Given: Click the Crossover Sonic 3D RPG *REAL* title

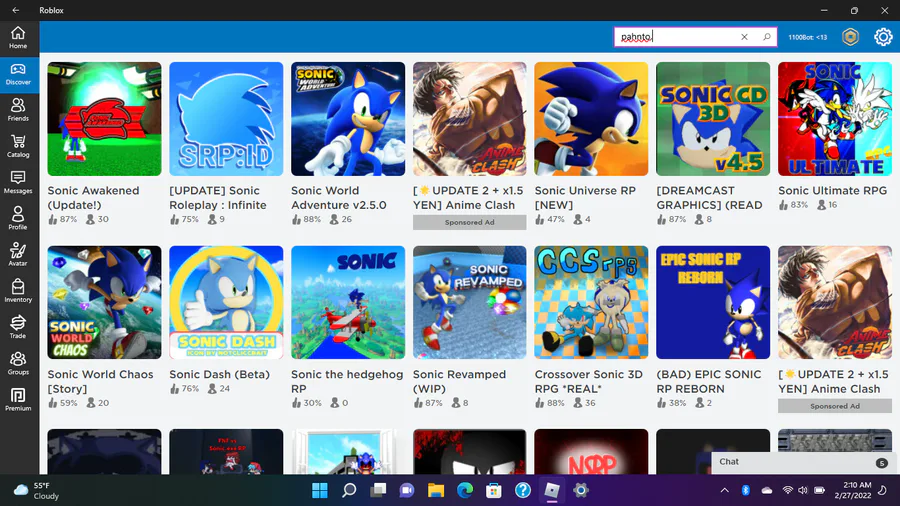Looking at the screenshot, I should 588,382.
